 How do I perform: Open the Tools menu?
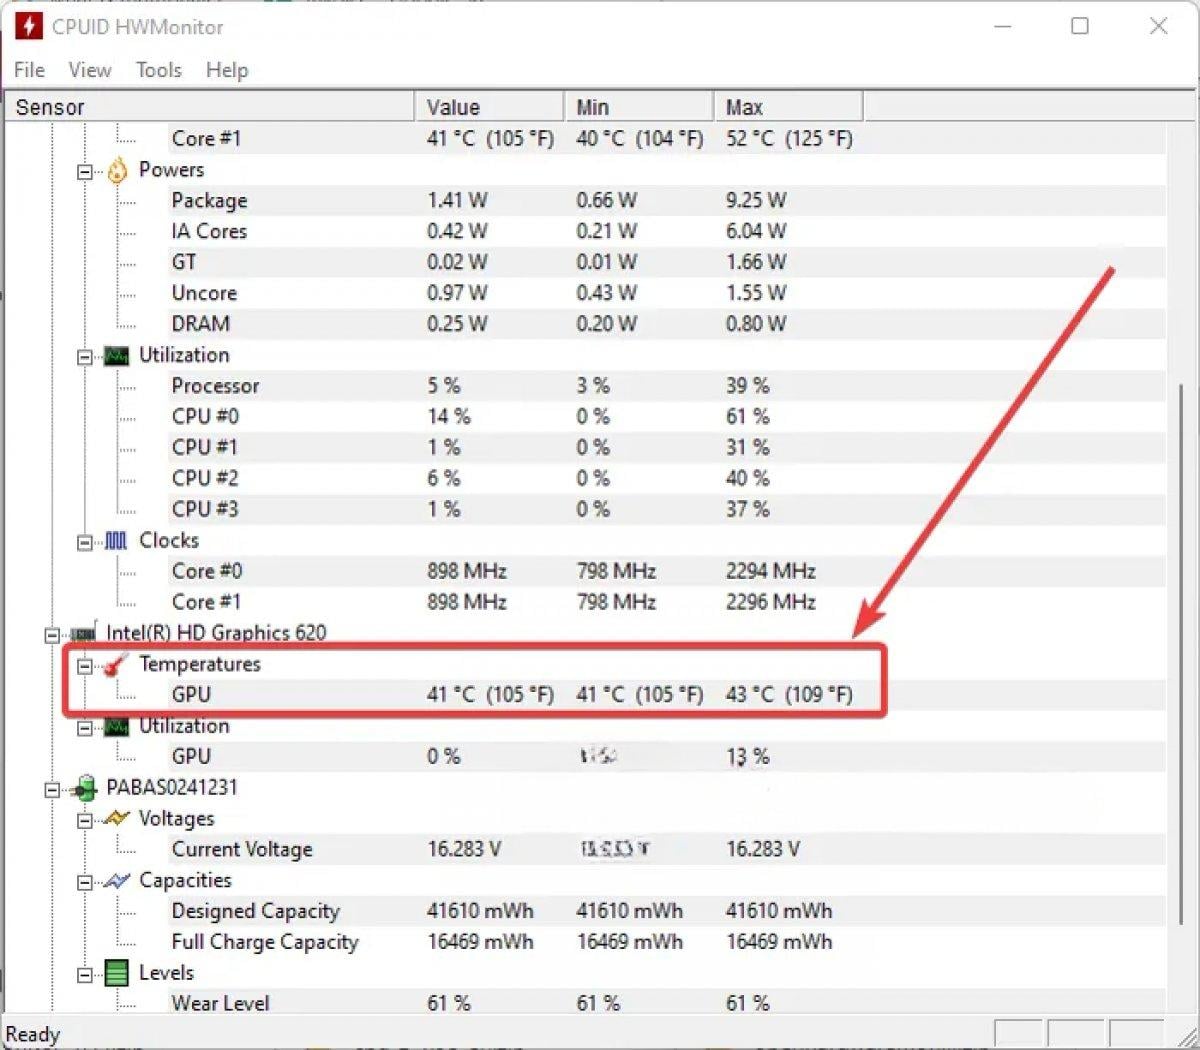tap(158, 70)
